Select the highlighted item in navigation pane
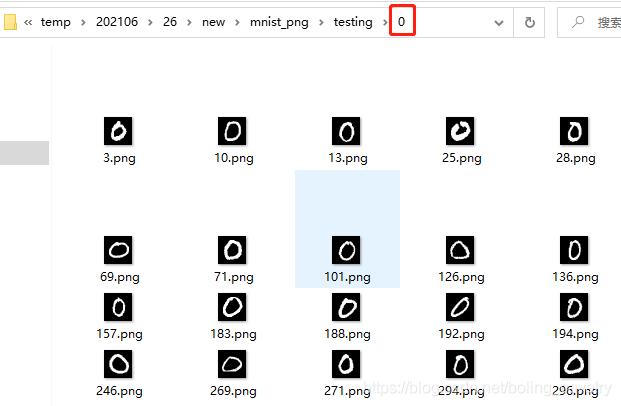The width and height of the screenshot is (621, 406). point(25,153)
